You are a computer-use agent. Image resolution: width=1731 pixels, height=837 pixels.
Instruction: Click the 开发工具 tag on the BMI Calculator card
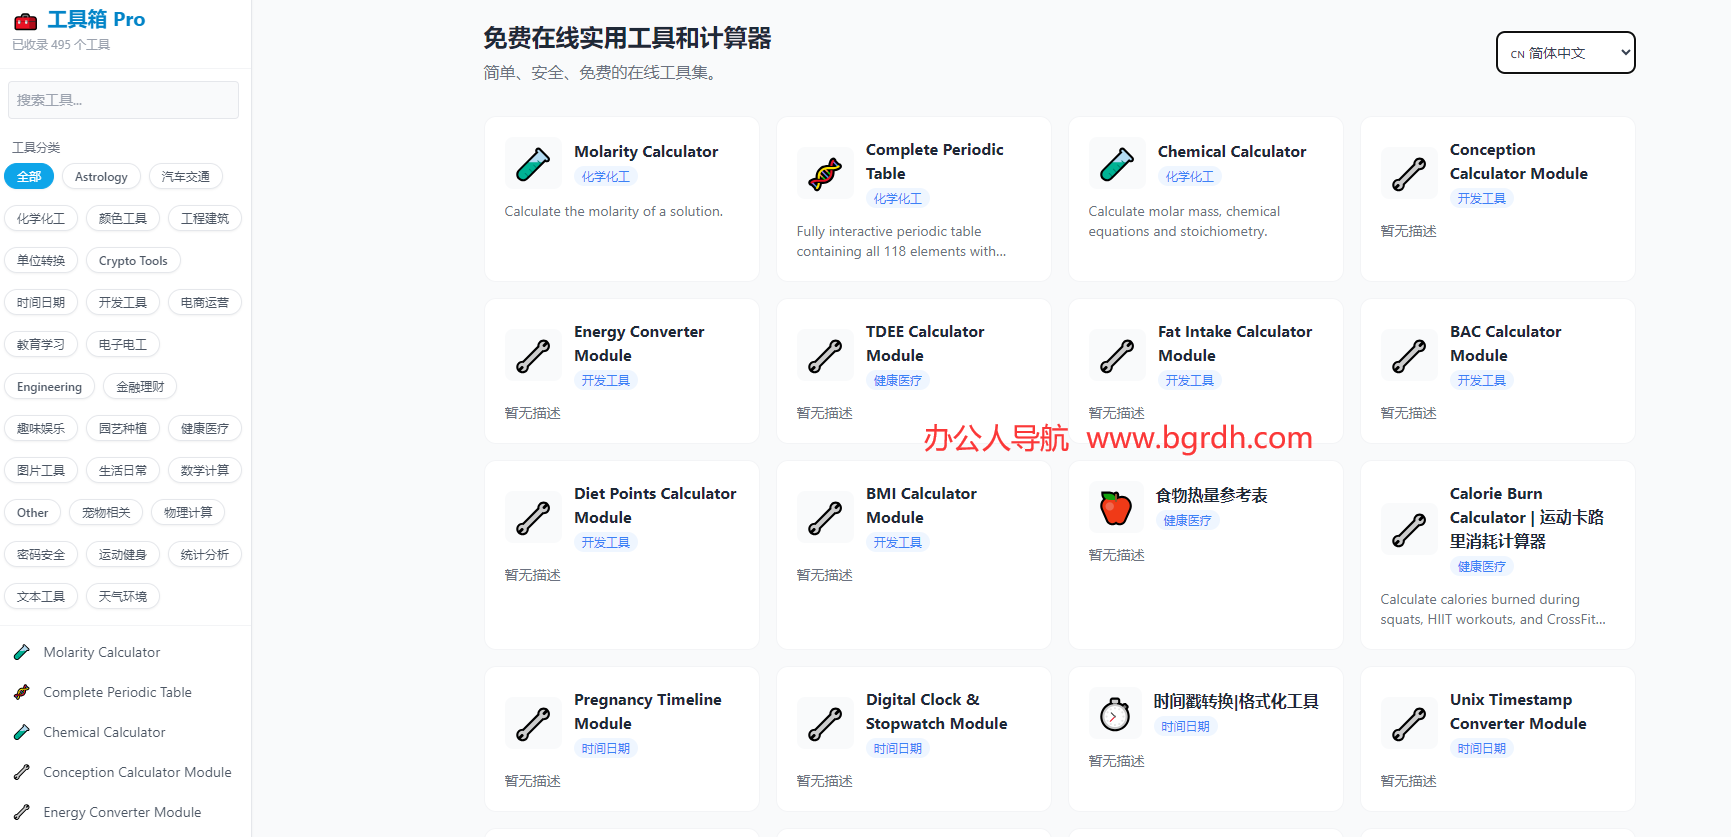898,543
